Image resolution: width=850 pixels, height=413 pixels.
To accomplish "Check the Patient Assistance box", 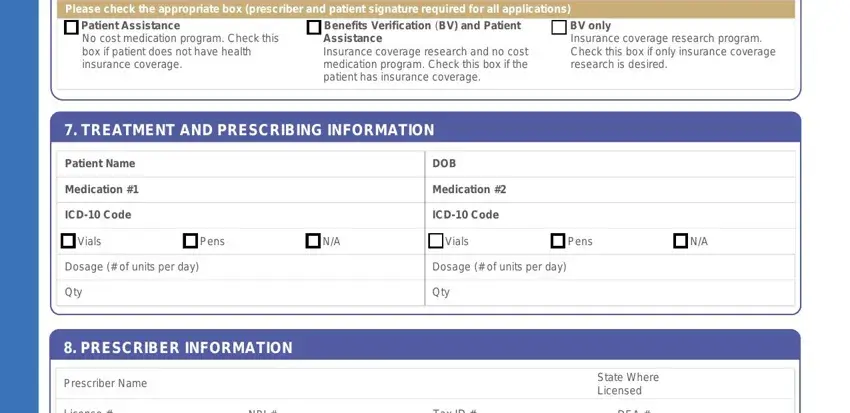I will (x=71, y=27).
